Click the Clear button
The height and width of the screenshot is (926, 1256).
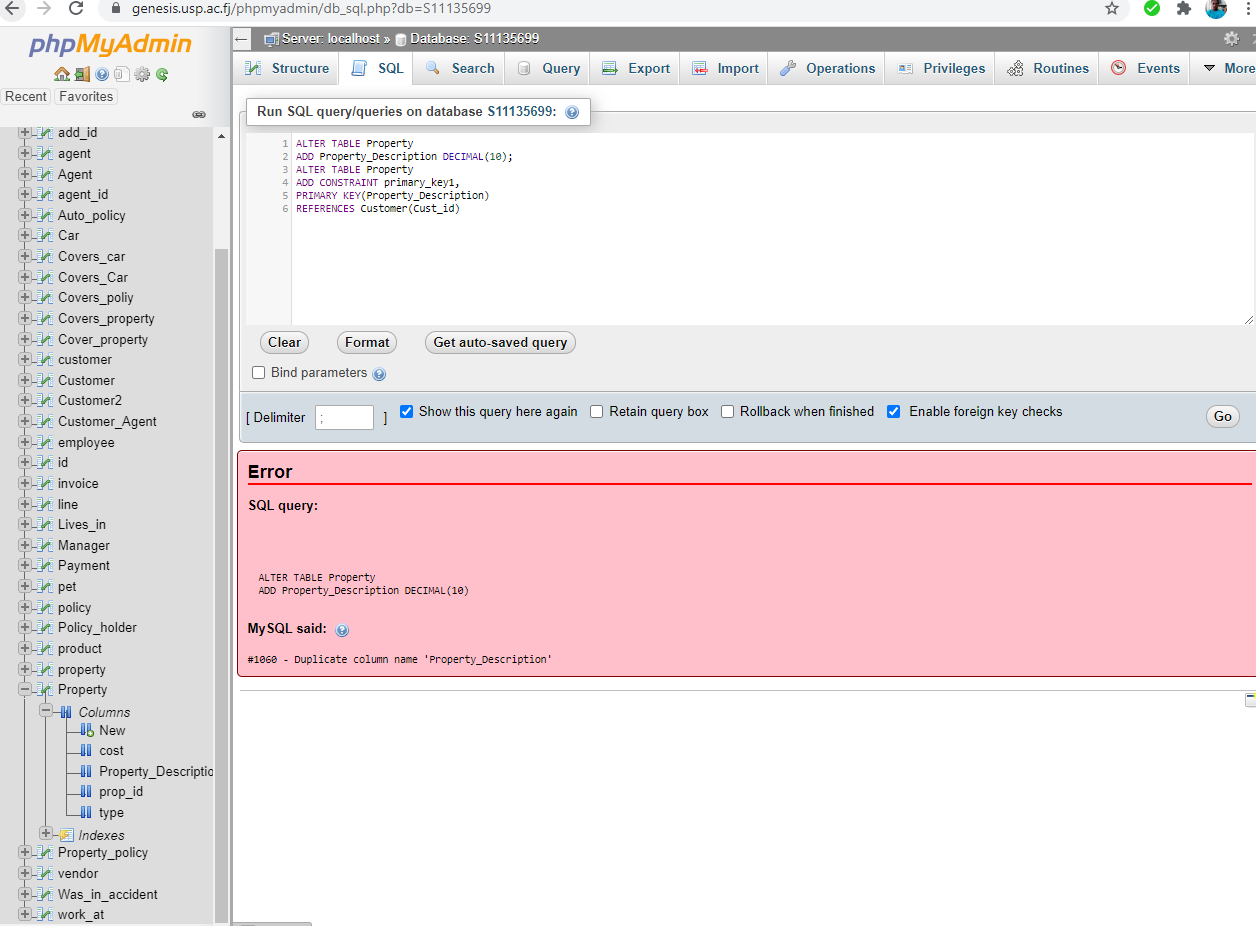284,342
